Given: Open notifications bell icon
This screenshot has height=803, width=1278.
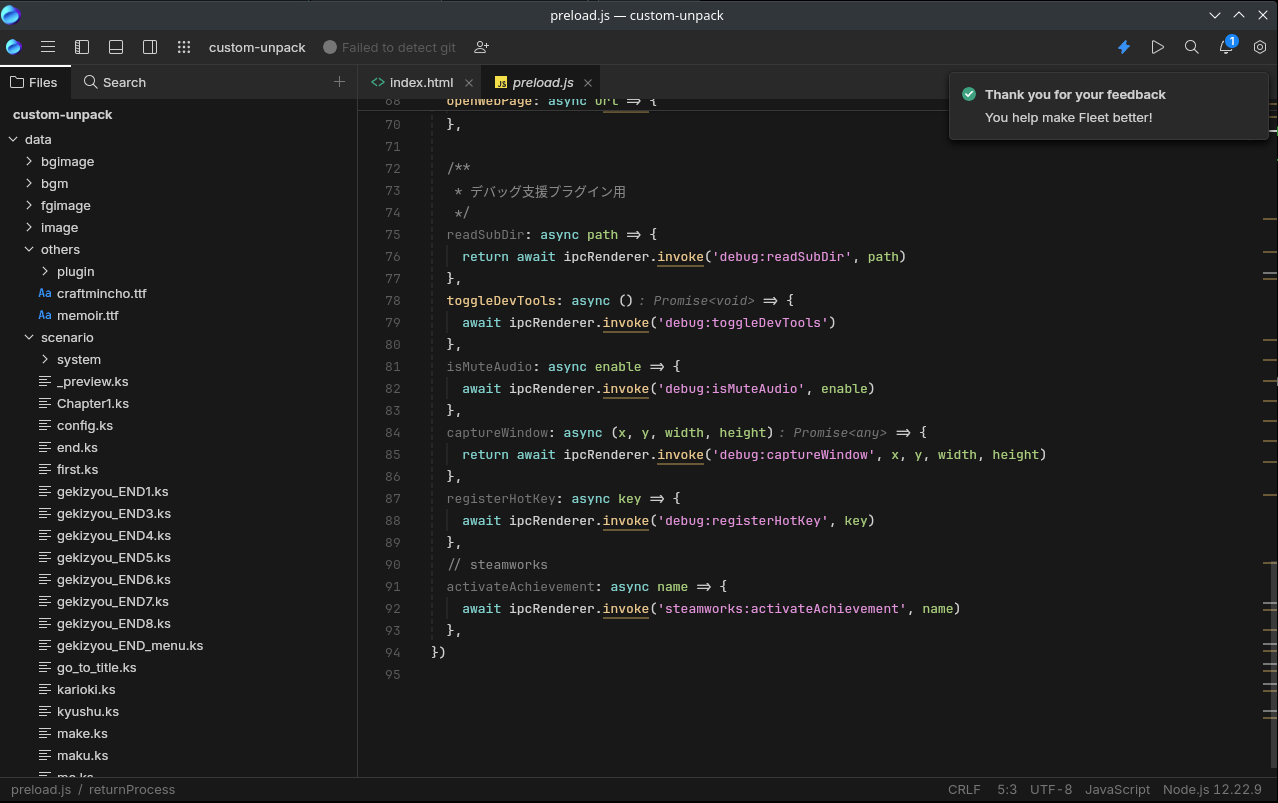Looking at the screenshot, I should tap(1226, 47).
